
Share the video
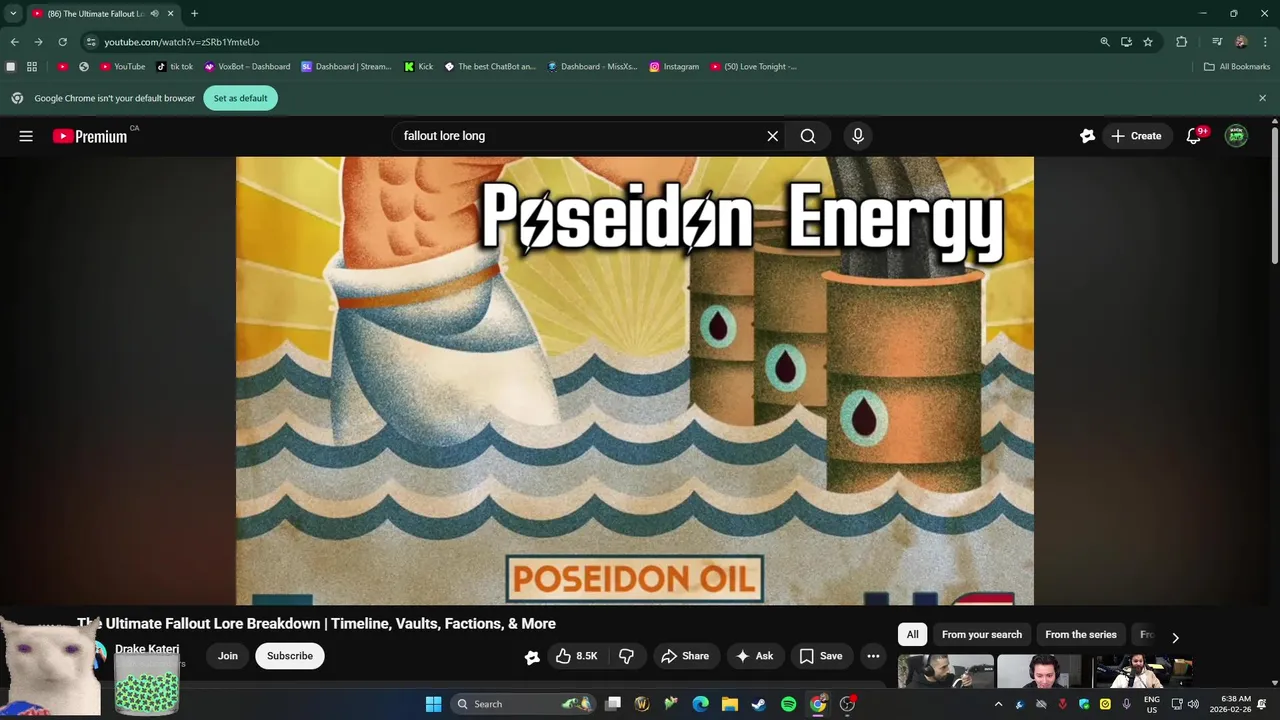point(685,656)
